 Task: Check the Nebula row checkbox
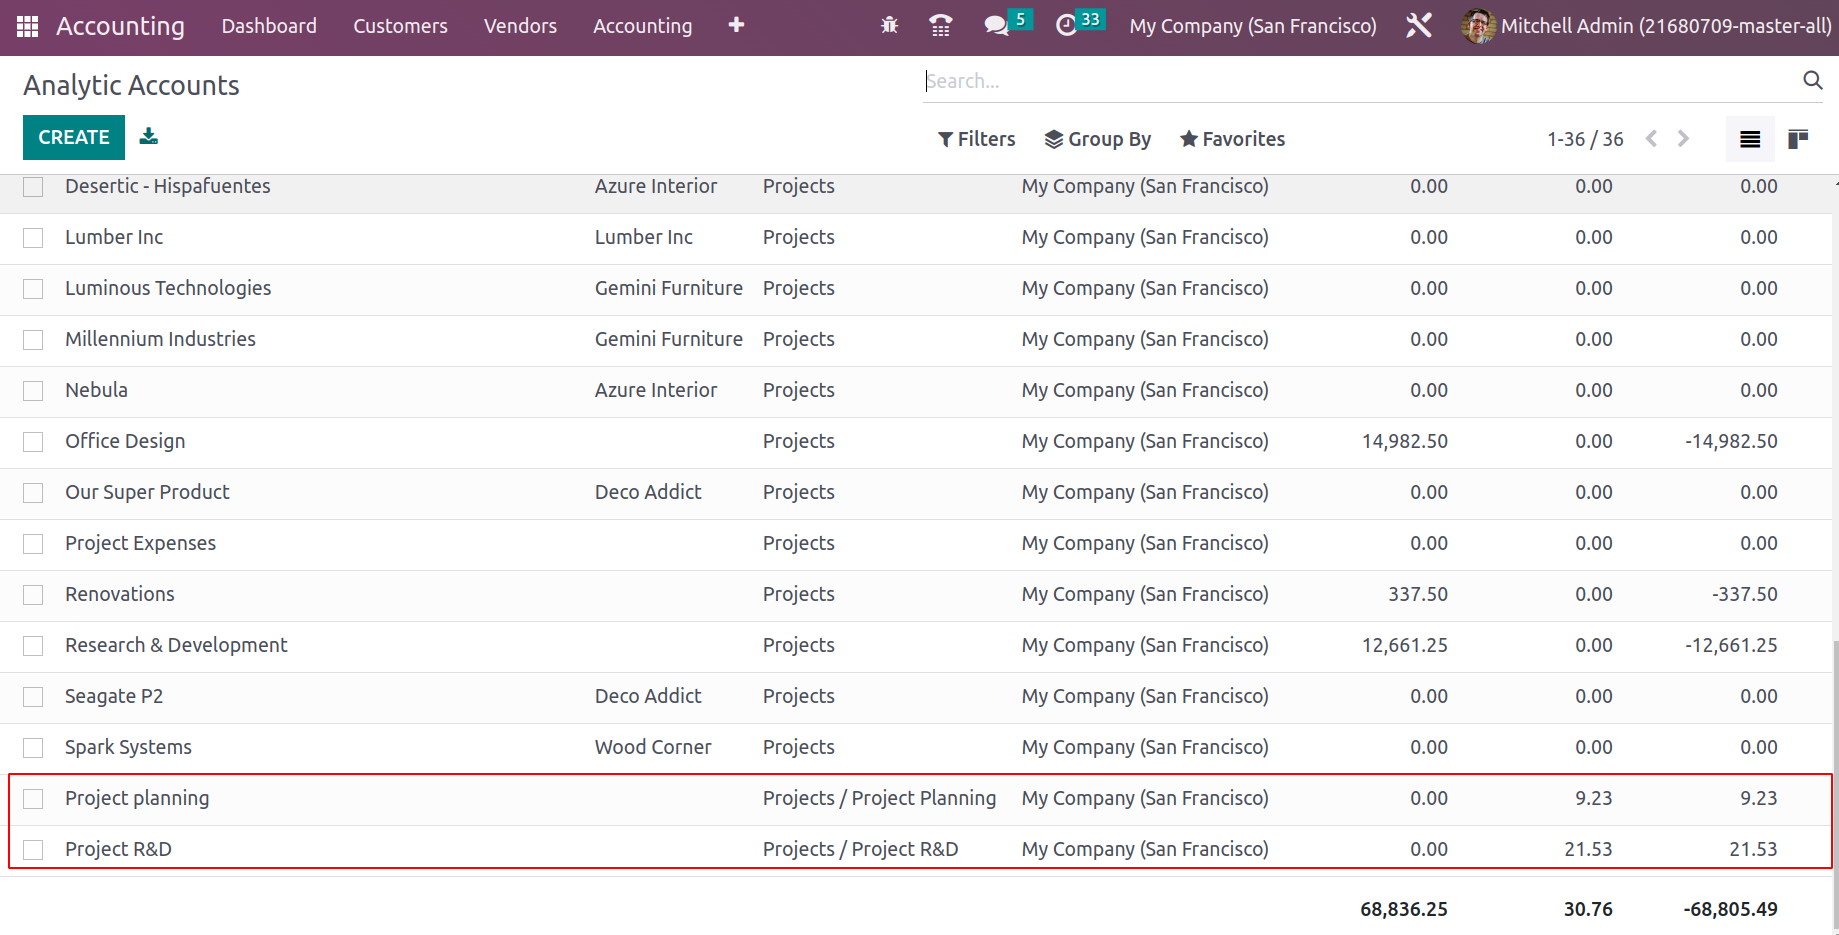[33, 391]
